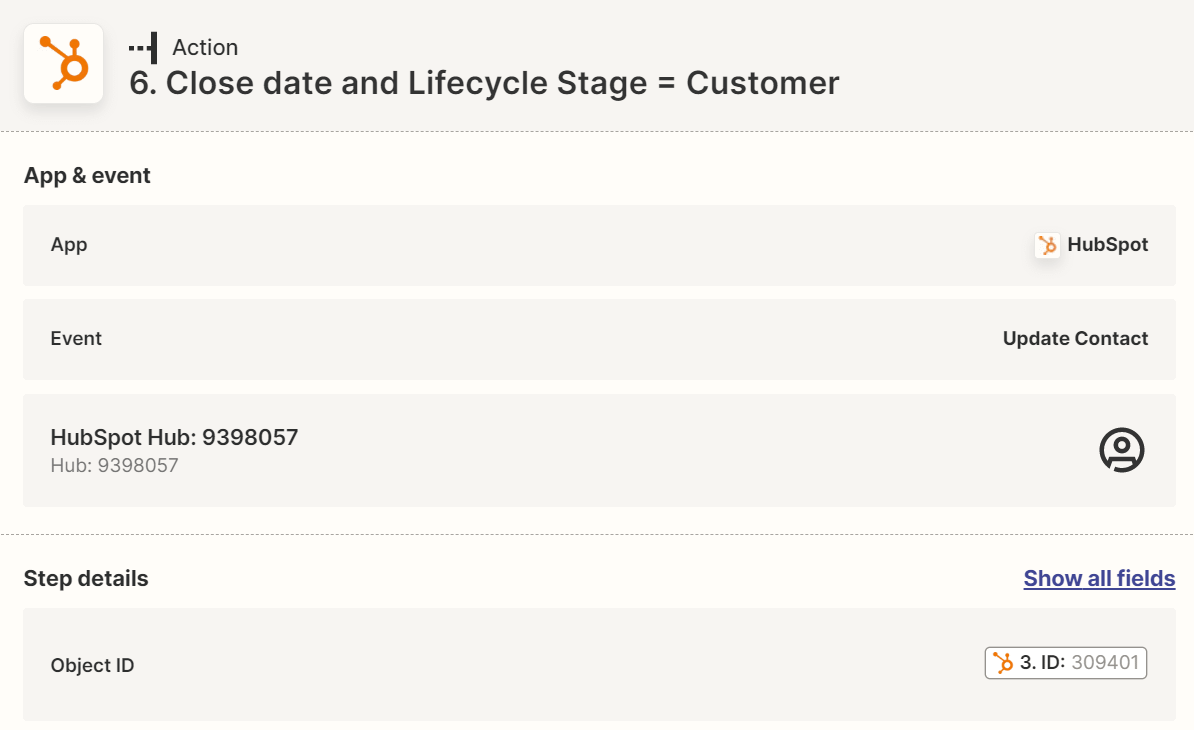The image size is (1194, 730).
Task: Click the "3. ID: 309401" mapped field pill
Action: coord(1066,663)
